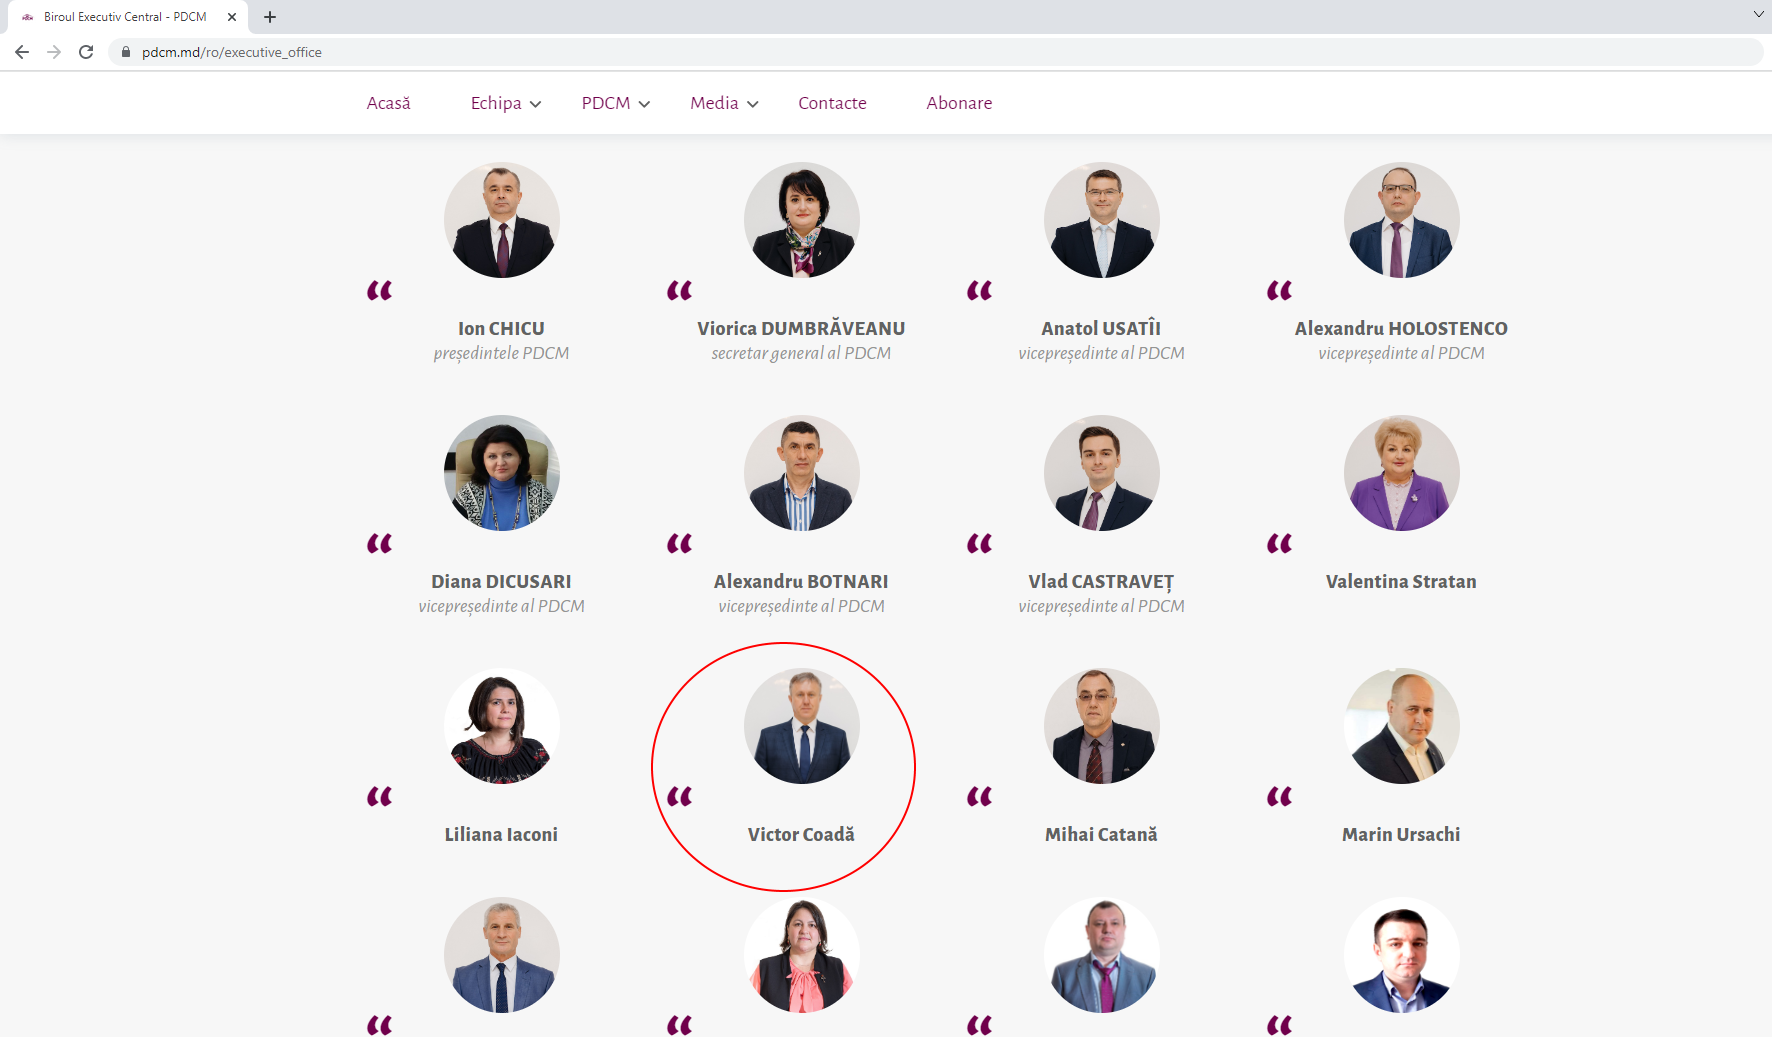1772x1037 pixels.
Task: Expand the Media dropdown menu
Action: [x=724, y=103]
